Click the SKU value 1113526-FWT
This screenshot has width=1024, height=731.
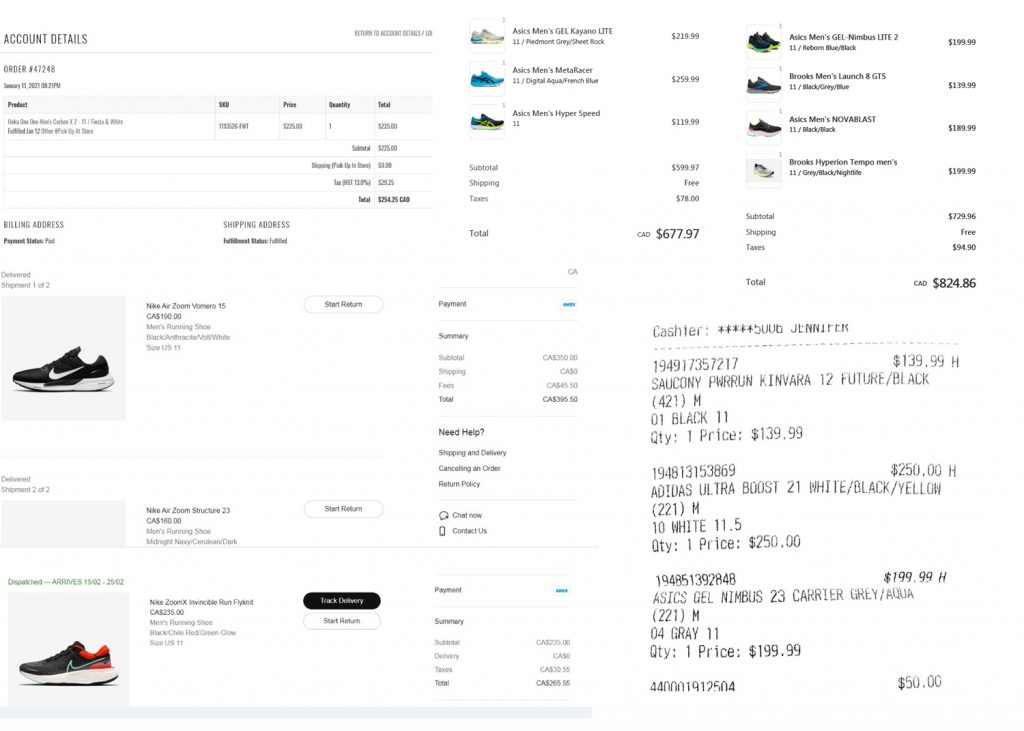[233, 126]
